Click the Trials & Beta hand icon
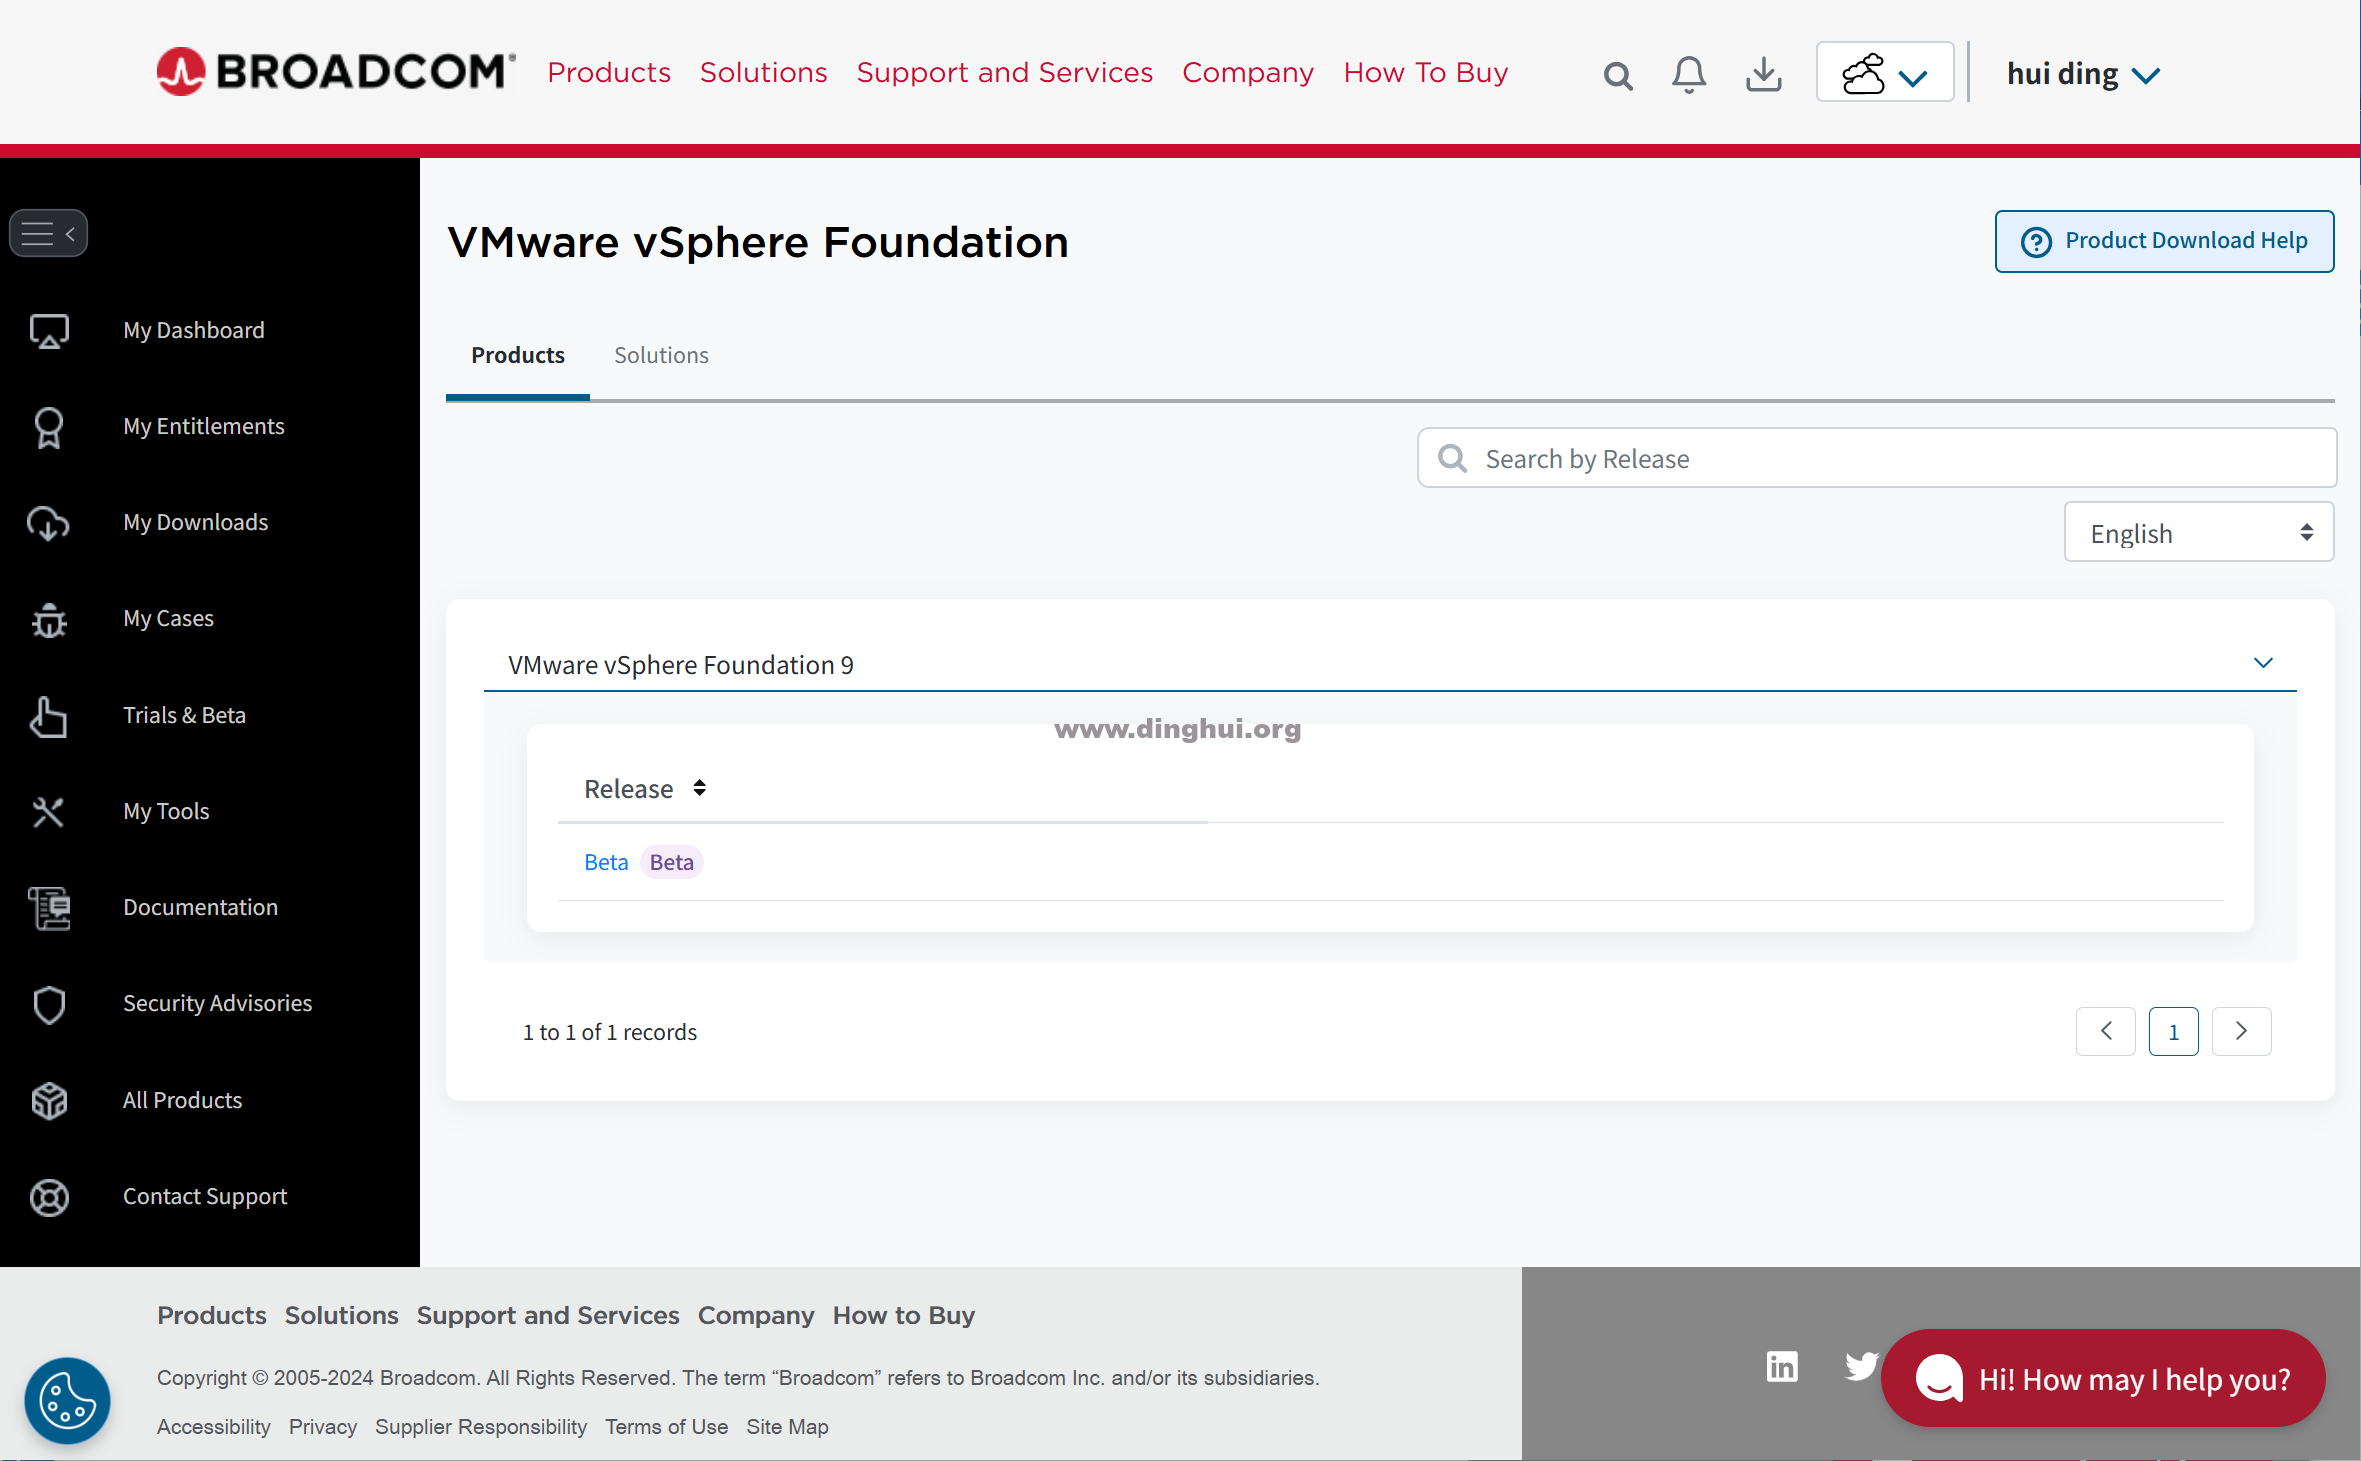Screen dimensions: 2361x1461 (49, 716)
